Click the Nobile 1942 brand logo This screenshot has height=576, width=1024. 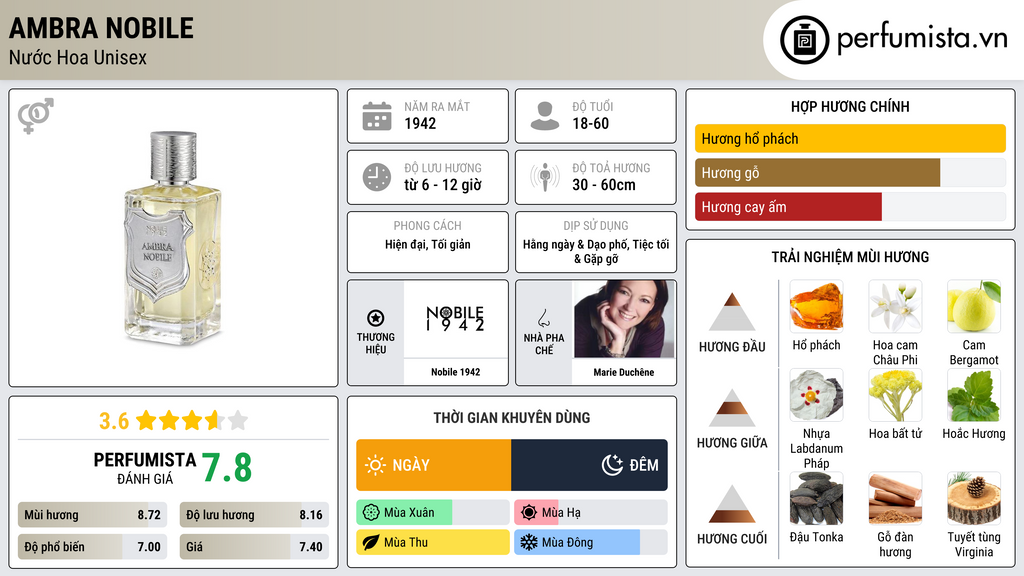click(455, 318)
